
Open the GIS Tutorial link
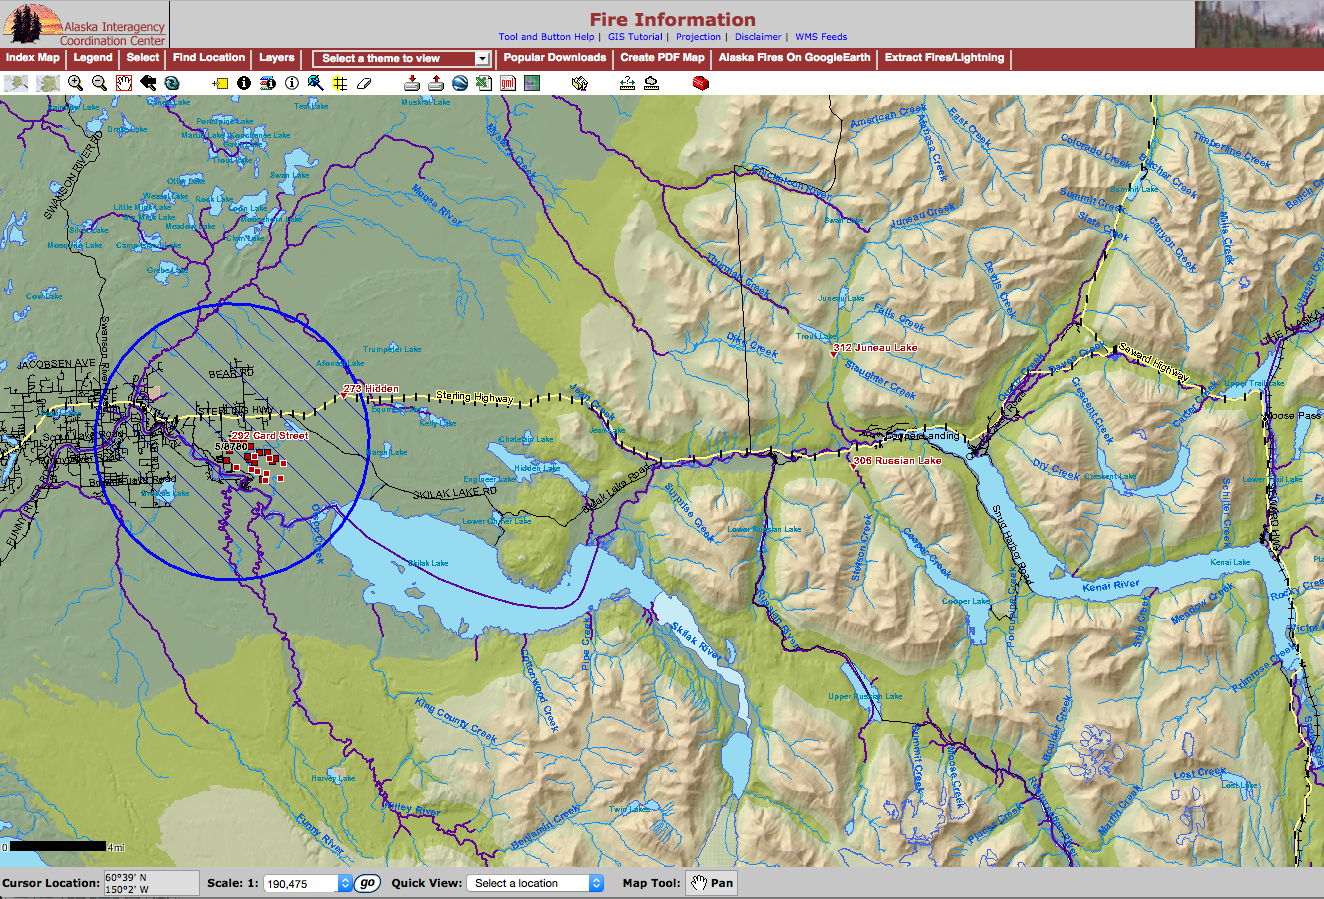tap(635, 37)
